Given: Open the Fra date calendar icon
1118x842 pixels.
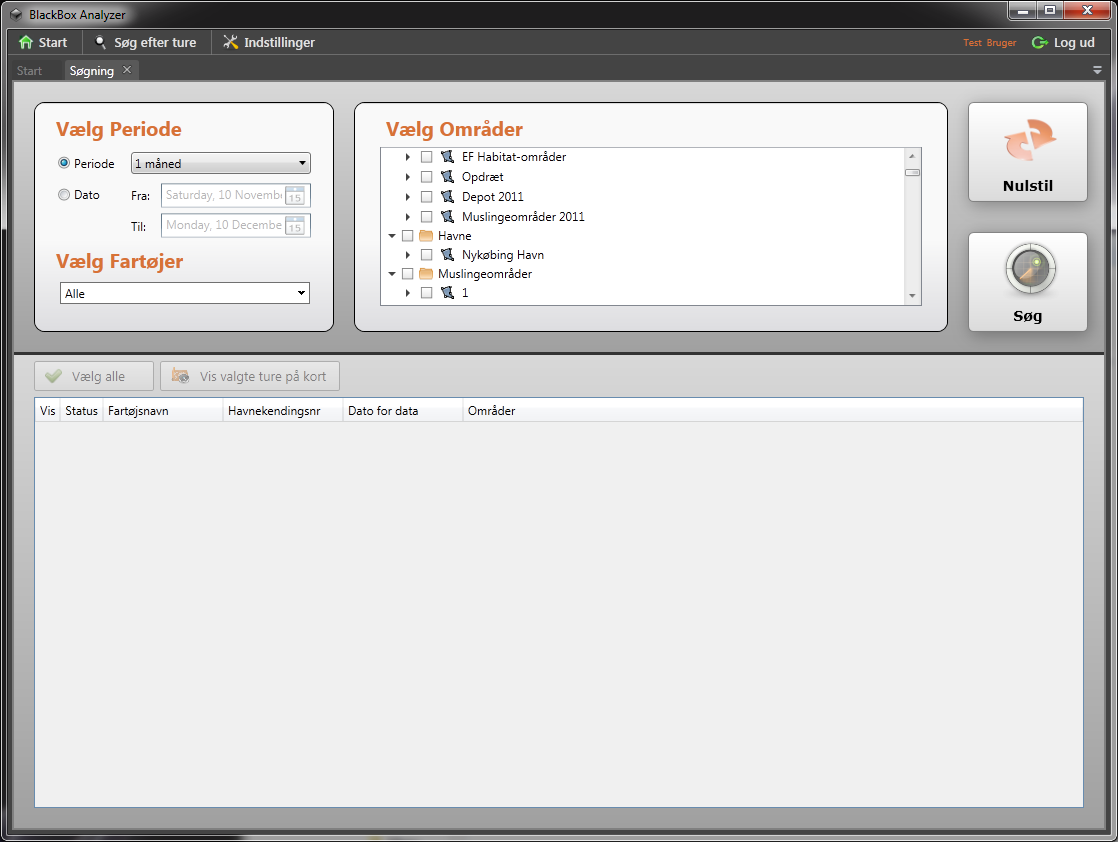Looking at the screenshot, I should point(295,195).
